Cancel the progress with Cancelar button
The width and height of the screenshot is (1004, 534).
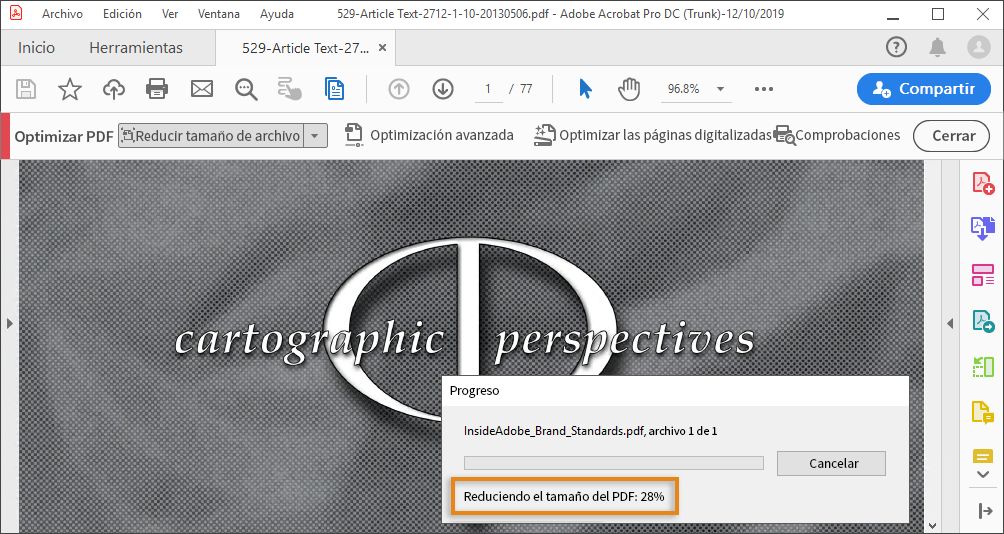click(831, 463)
